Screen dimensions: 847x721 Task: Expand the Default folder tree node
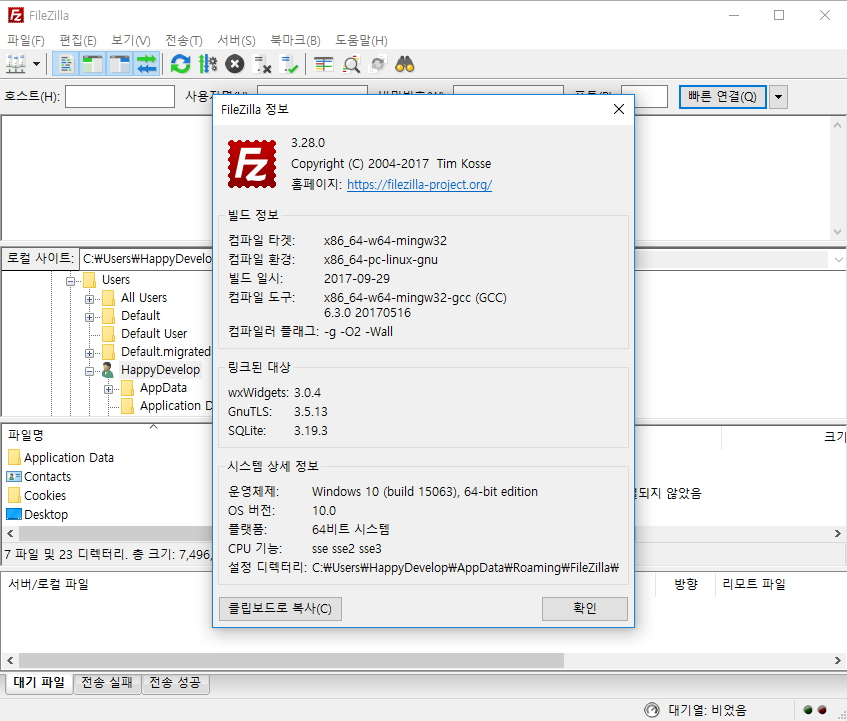coord(89,317)
